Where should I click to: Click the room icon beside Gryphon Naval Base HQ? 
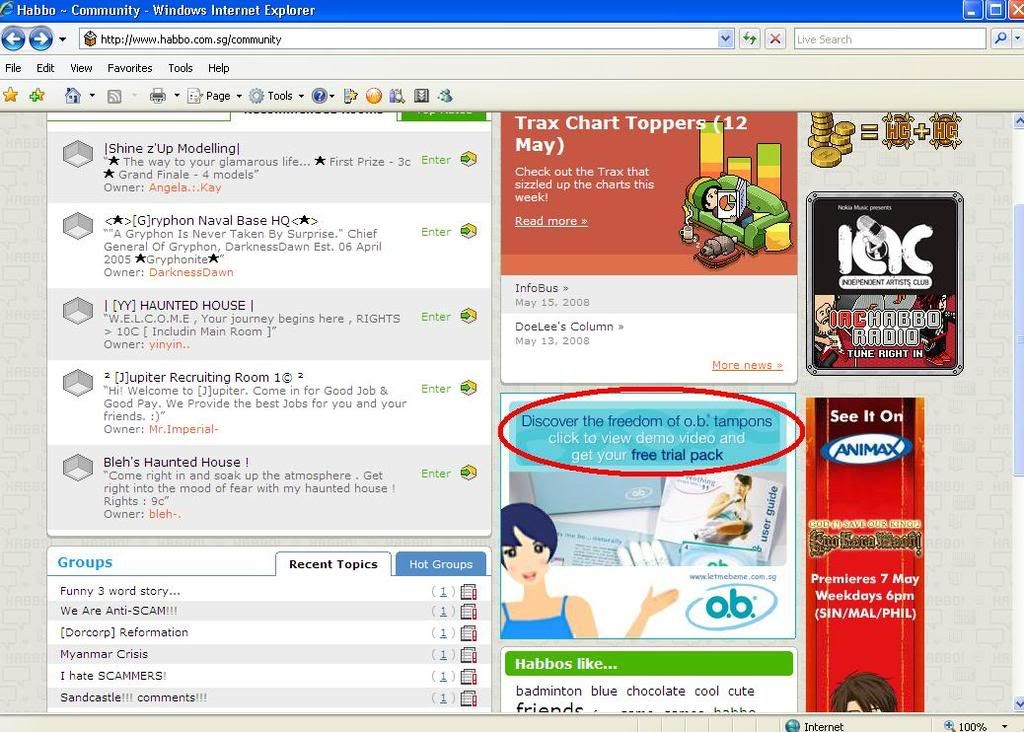[78, 227]
